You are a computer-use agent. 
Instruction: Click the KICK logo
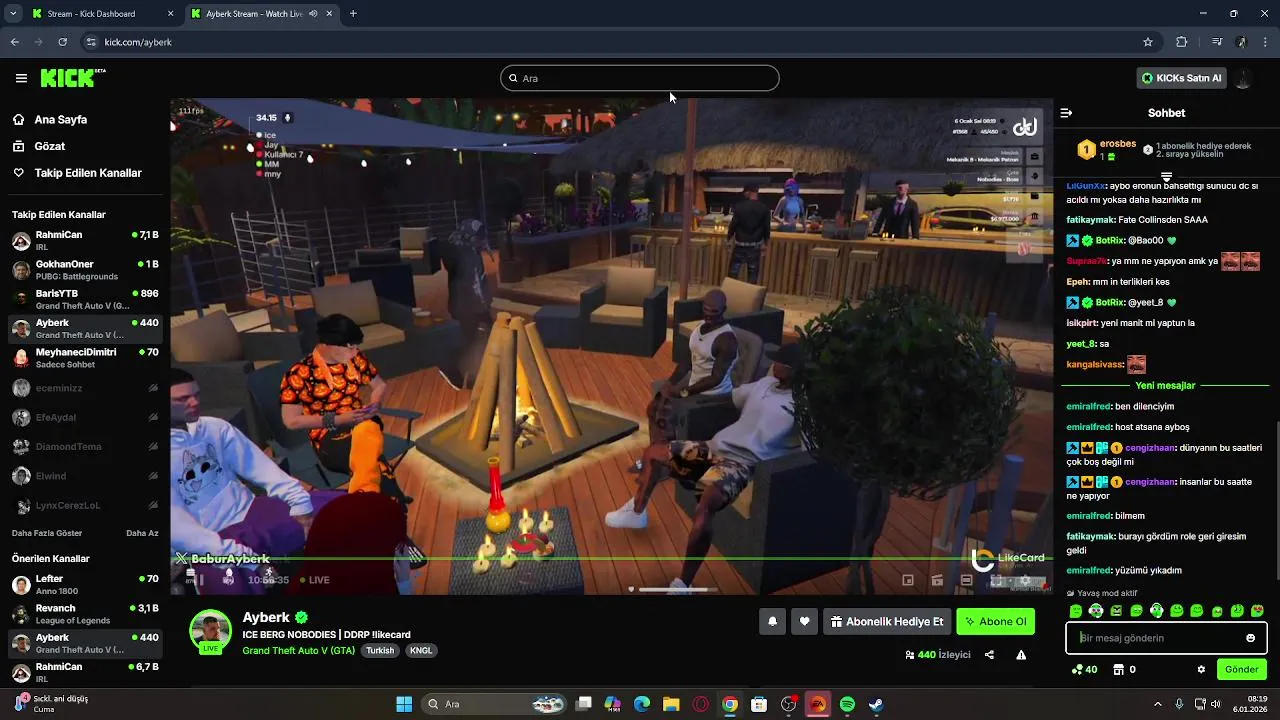tap(73, 78)
